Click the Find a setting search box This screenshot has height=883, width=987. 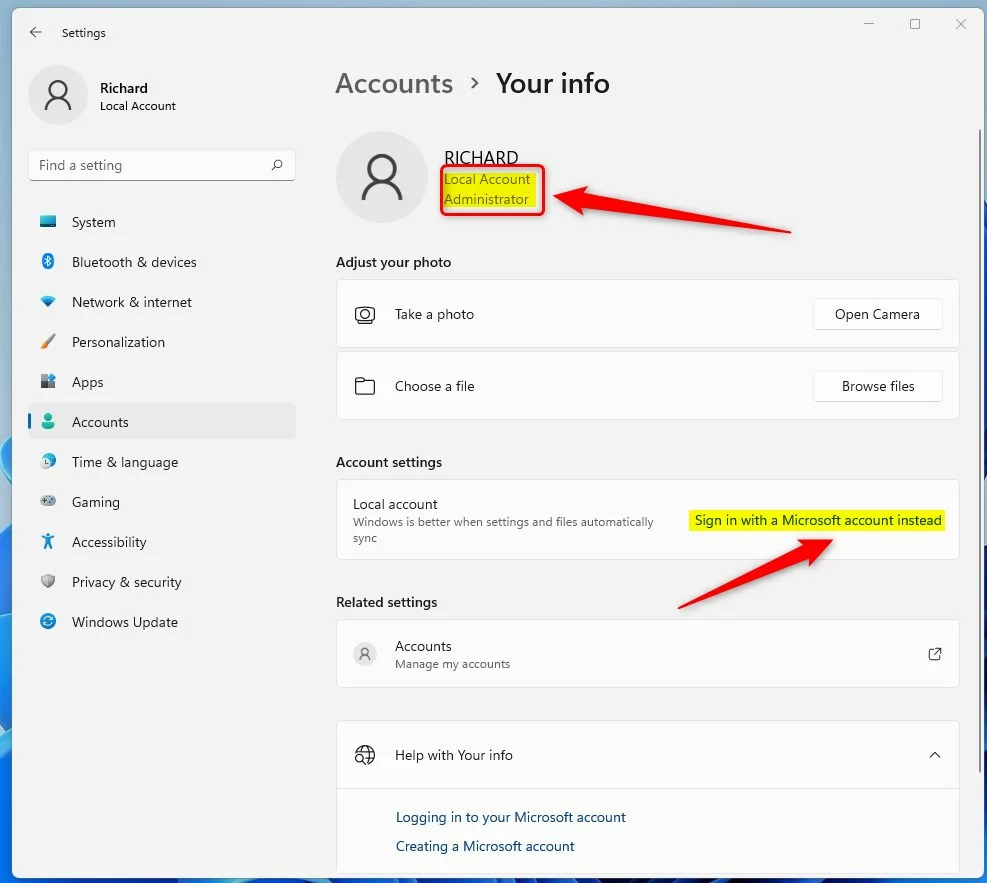tap(150, 165)
